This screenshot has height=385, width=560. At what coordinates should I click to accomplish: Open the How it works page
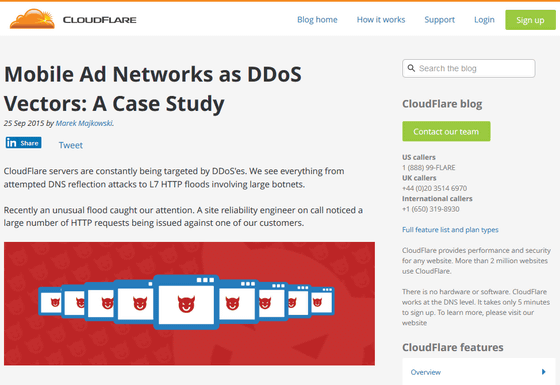(x=381, y=20)
